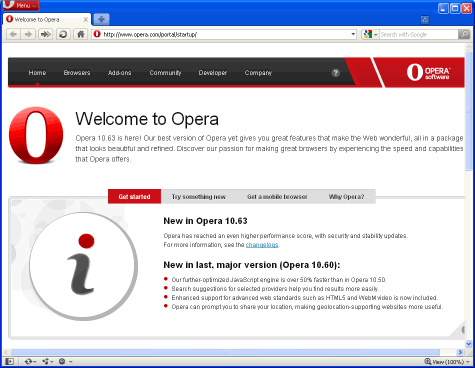Expand the Opera Link dropdown arrow

pos(35,362)
